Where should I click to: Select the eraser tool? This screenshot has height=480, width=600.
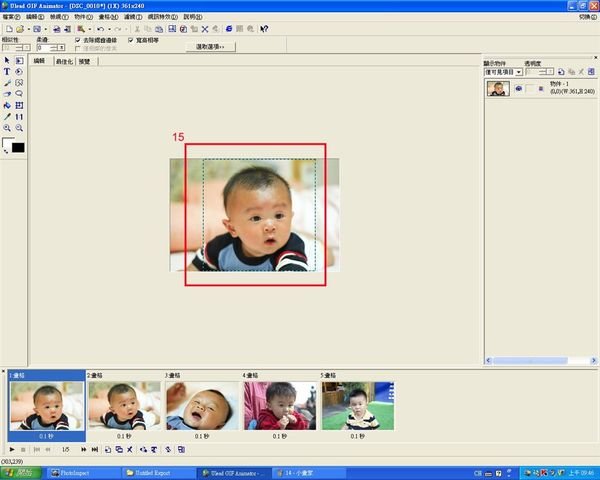(7, 94)
